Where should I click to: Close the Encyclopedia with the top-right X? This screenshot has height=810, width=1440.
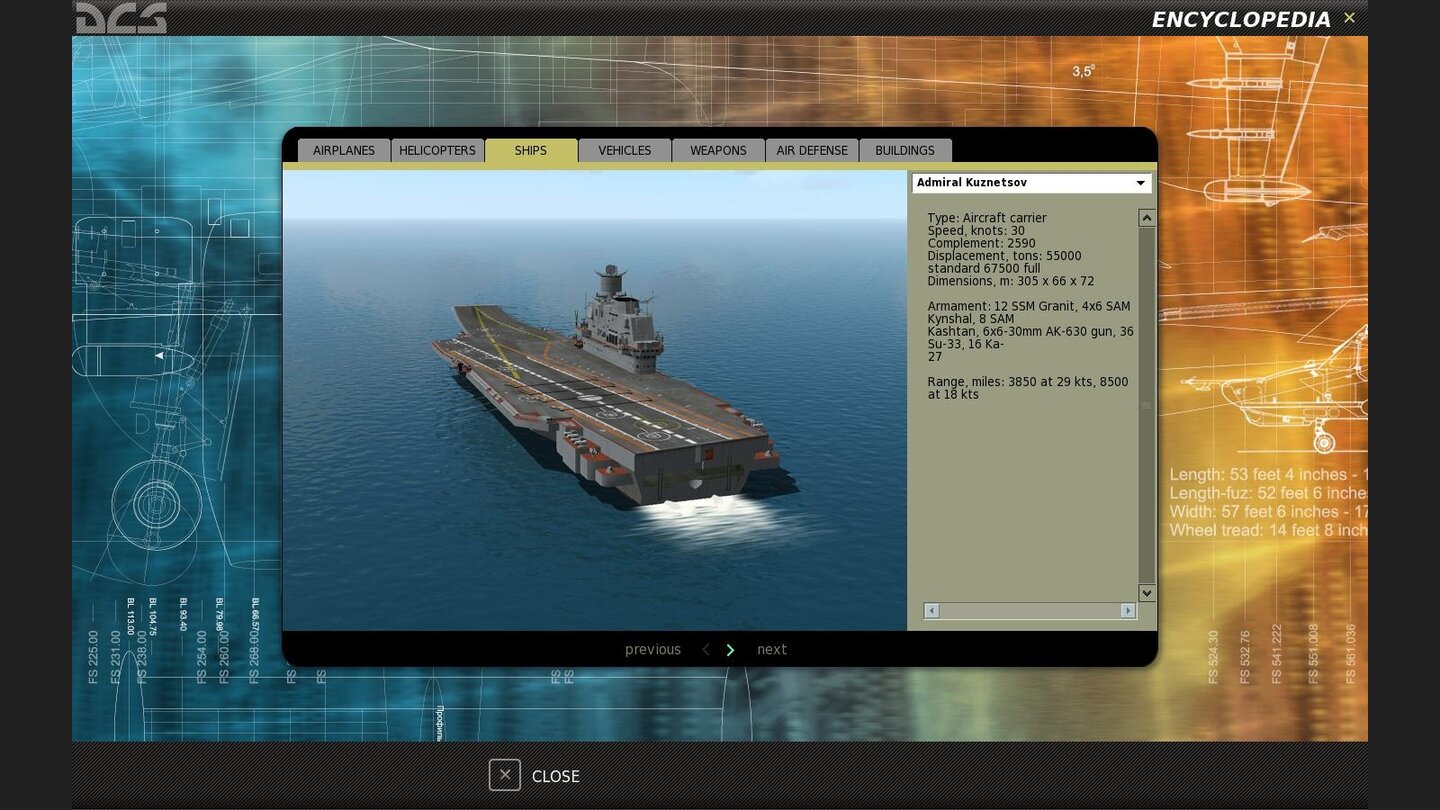(1349, 18)
